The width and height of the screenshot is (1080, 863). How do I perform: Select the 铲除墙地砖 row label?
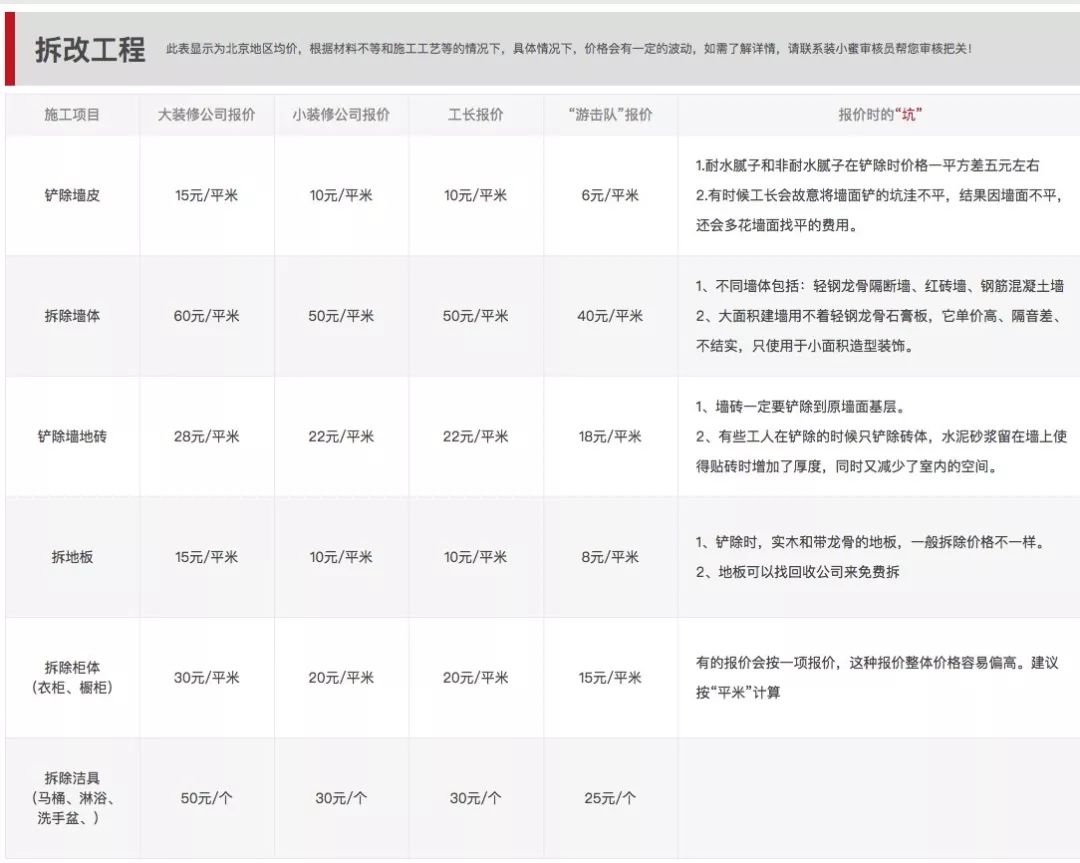coord(70,436)
